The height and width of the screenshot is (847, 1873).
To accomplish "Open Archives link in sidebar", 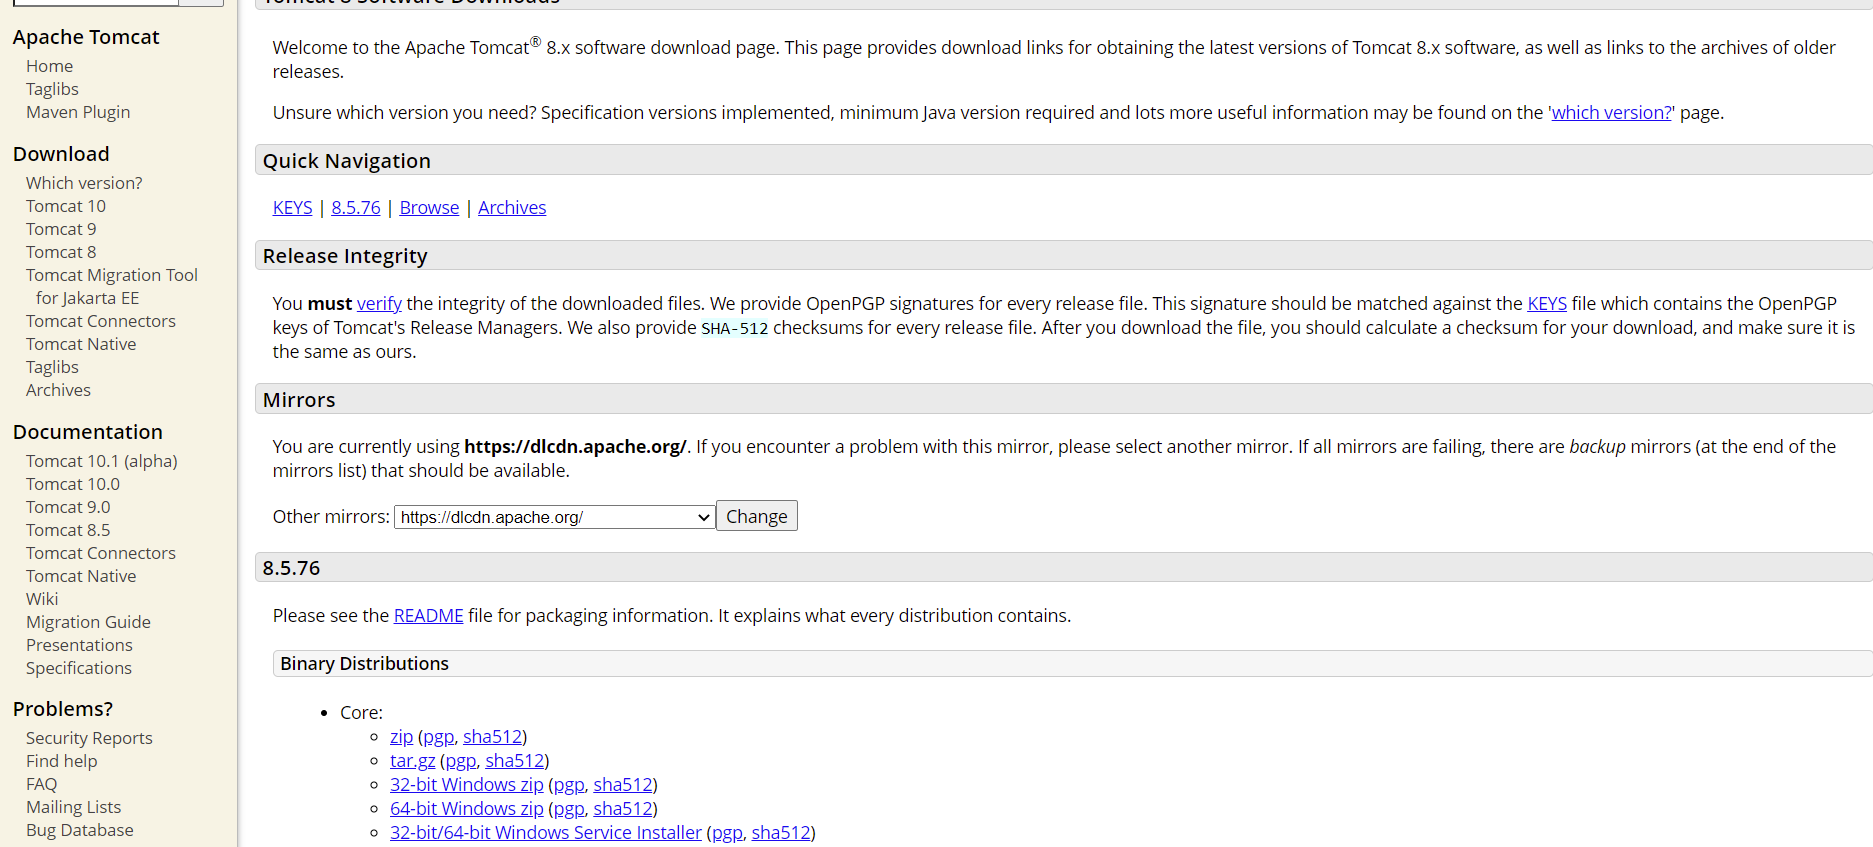I will click(x=58, y=390).
